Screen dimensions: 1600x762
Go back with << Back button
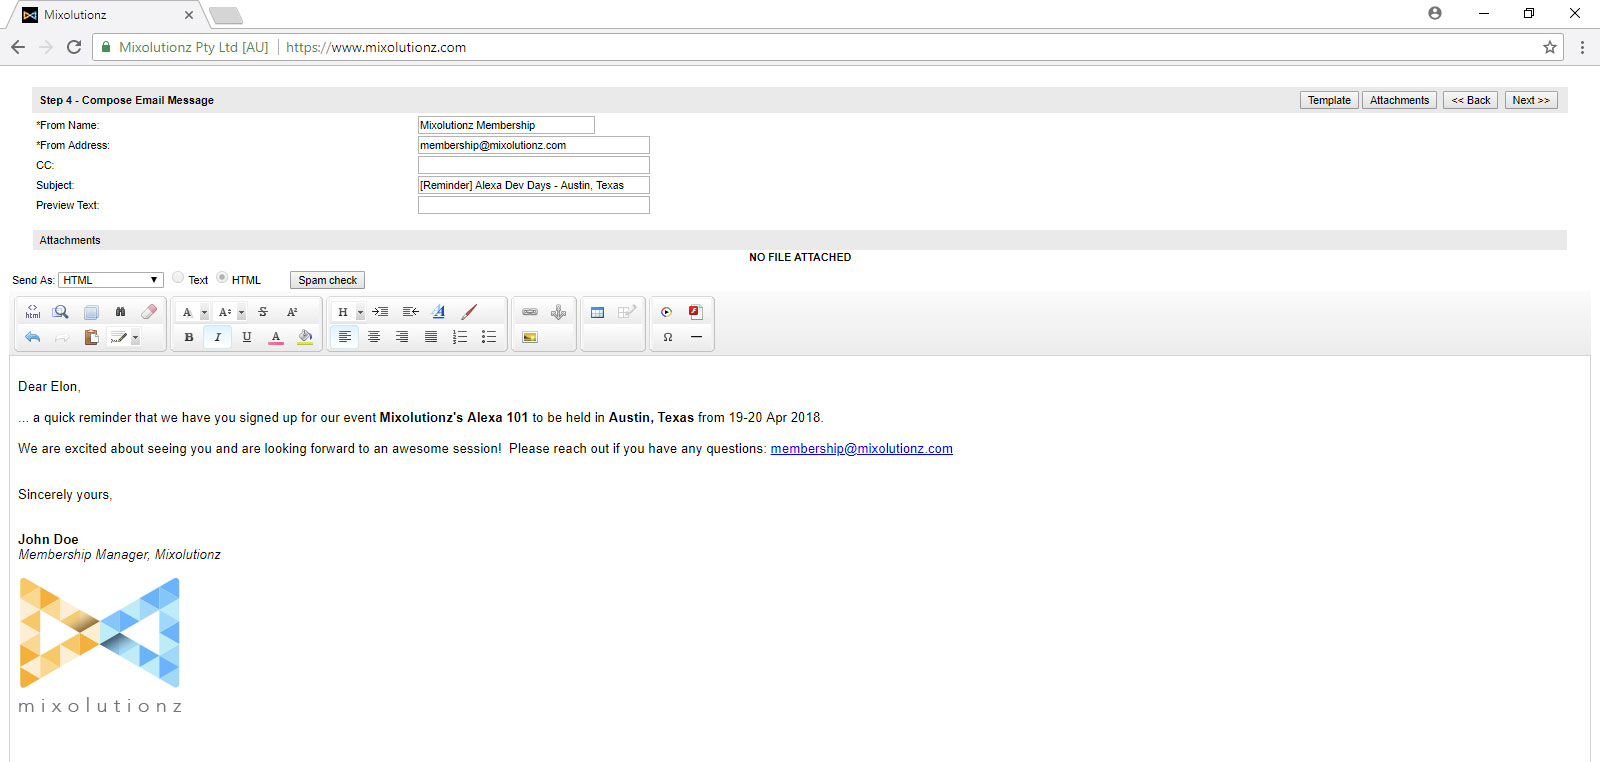tap(1470, 100)
